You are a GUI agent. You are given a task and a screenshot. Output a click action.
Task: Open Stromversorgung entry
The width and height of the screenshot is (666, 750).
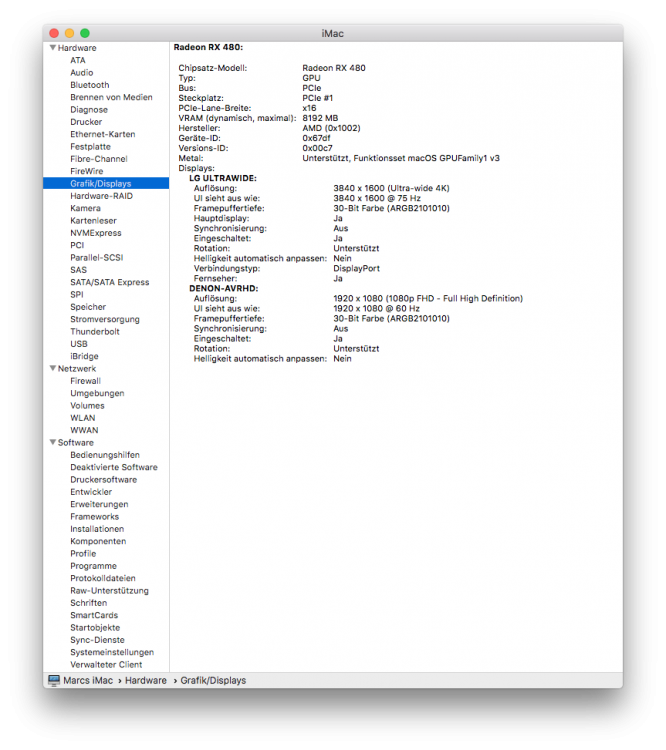105,319
